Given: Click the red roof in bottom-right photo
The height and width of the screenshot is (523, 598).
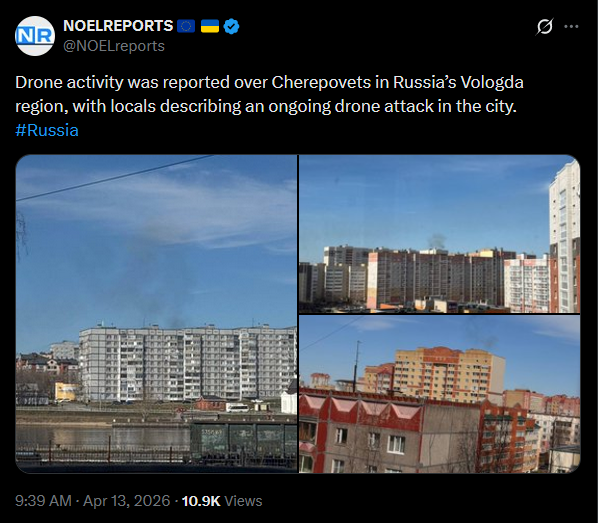Looking at the screenshot, I should click(360, 409).
